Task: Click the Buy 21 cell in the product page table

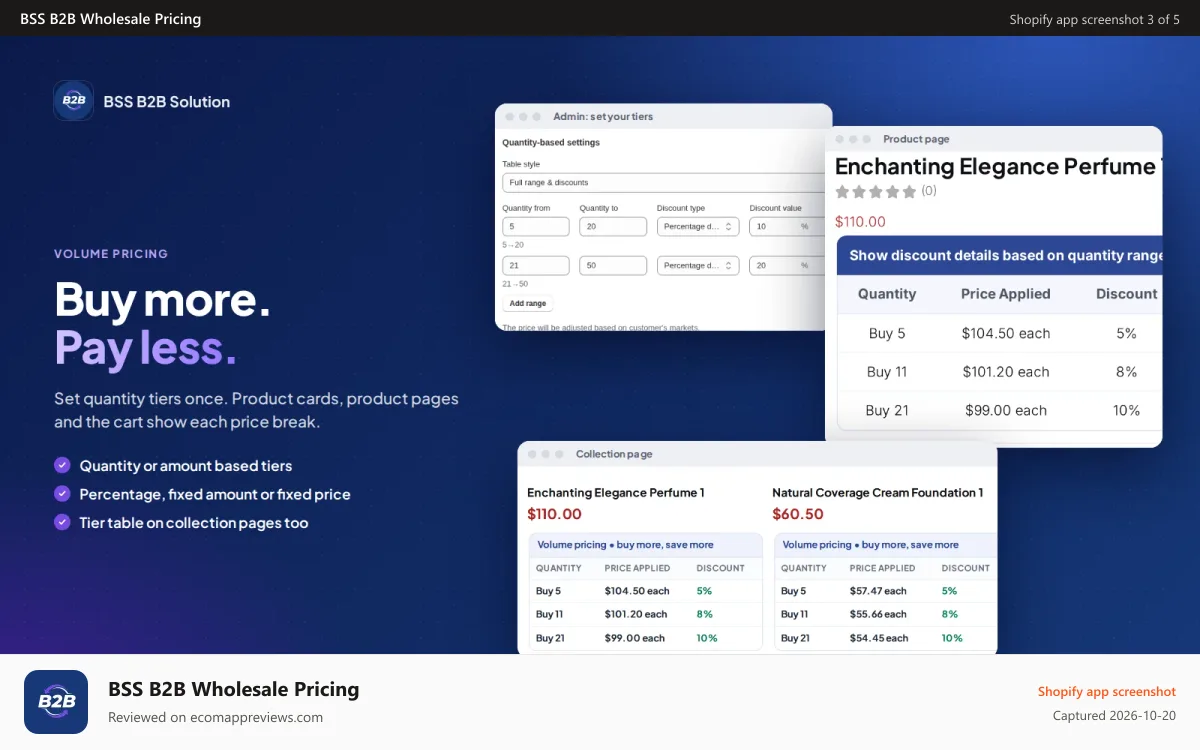Action: (x=887, y=410)
